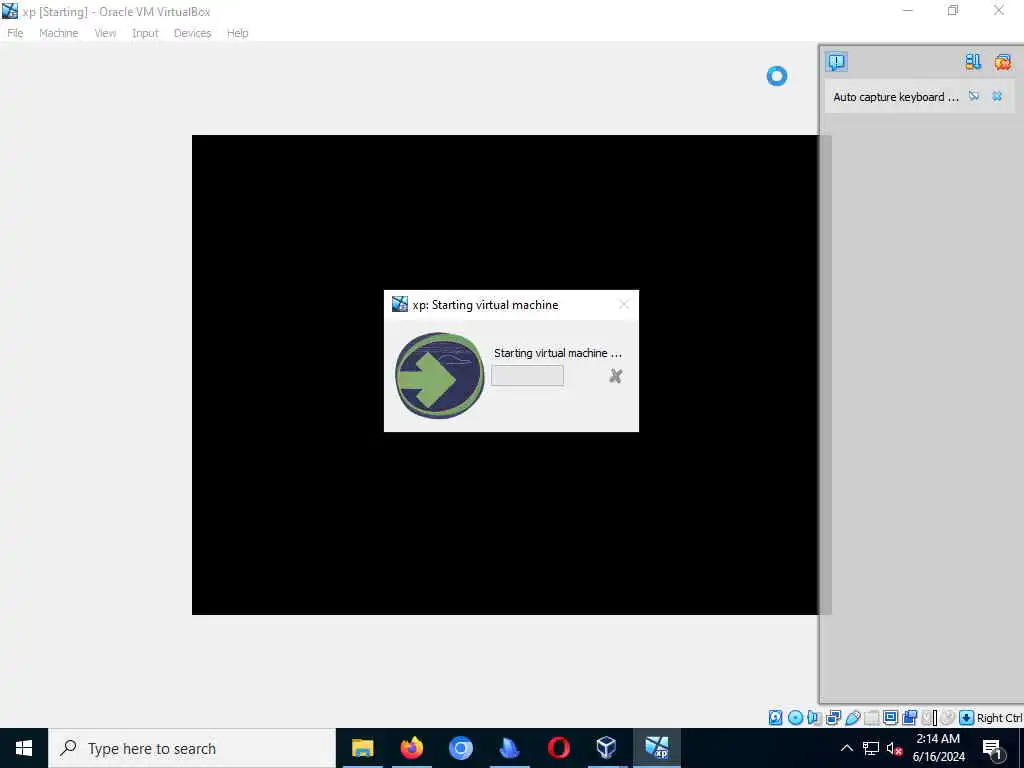The height and width of the screenshot is (768, 1024).
Task: Show hidden system tray icons
Action: coord(846,748)
